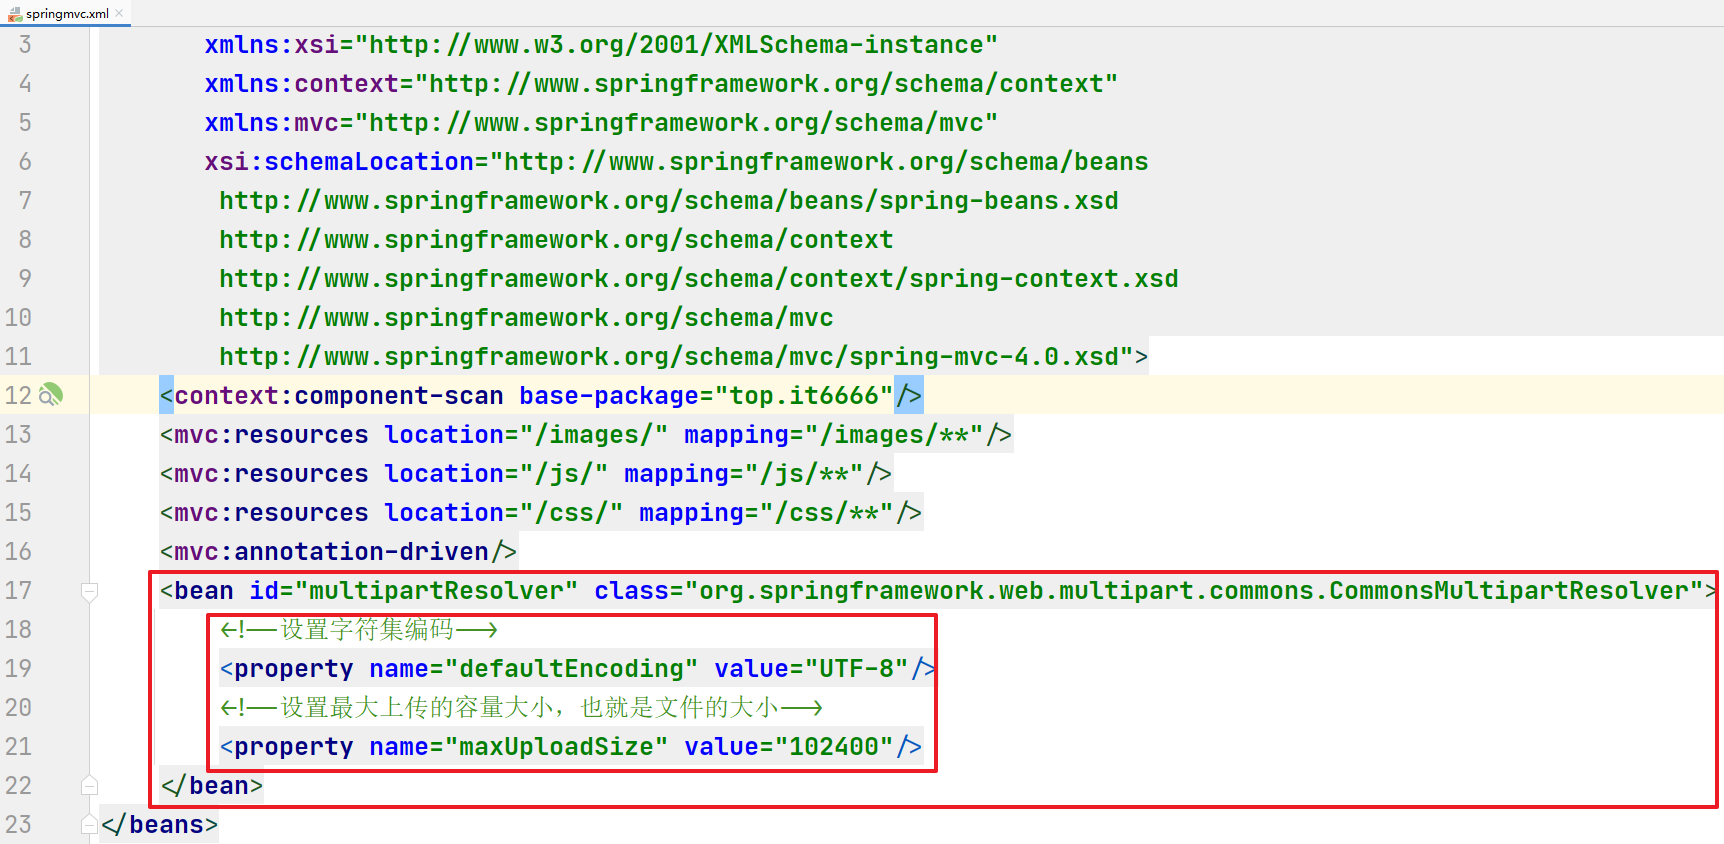Click the context:component-scan tag name
The height and width of the screenshot is (844, 1724).
(339, 396)
